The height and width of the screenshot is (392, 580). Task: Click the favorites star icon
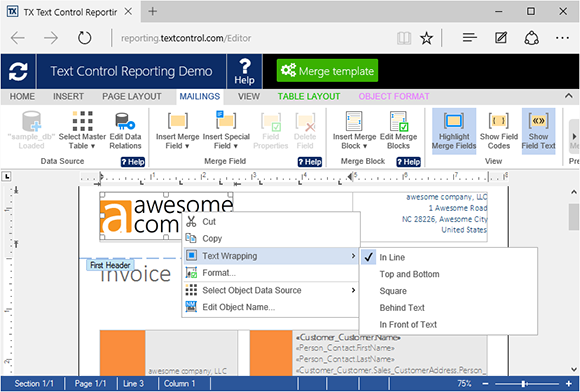[x=426, y=38]
